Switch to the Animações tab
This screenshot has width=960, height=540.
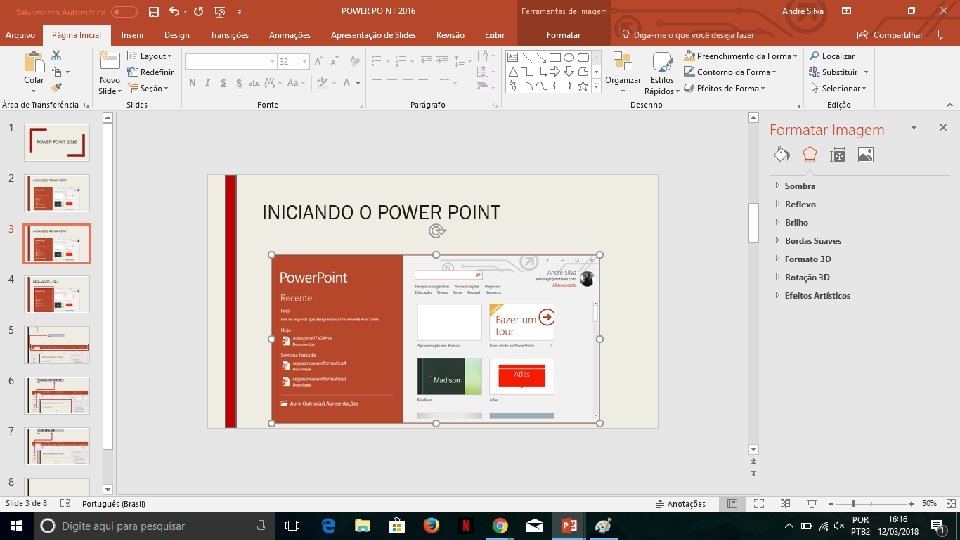coord(289,35)
